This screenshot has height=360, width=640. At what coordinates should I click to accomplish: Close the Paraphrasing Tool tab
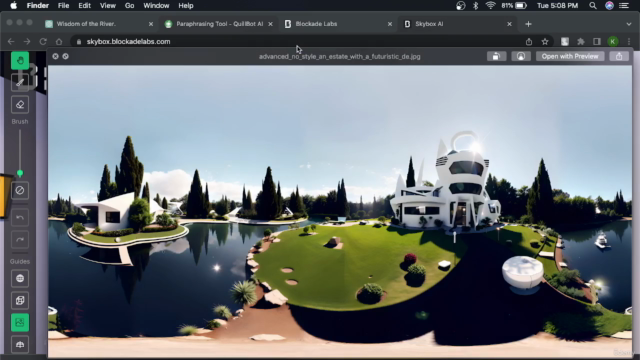270,24
